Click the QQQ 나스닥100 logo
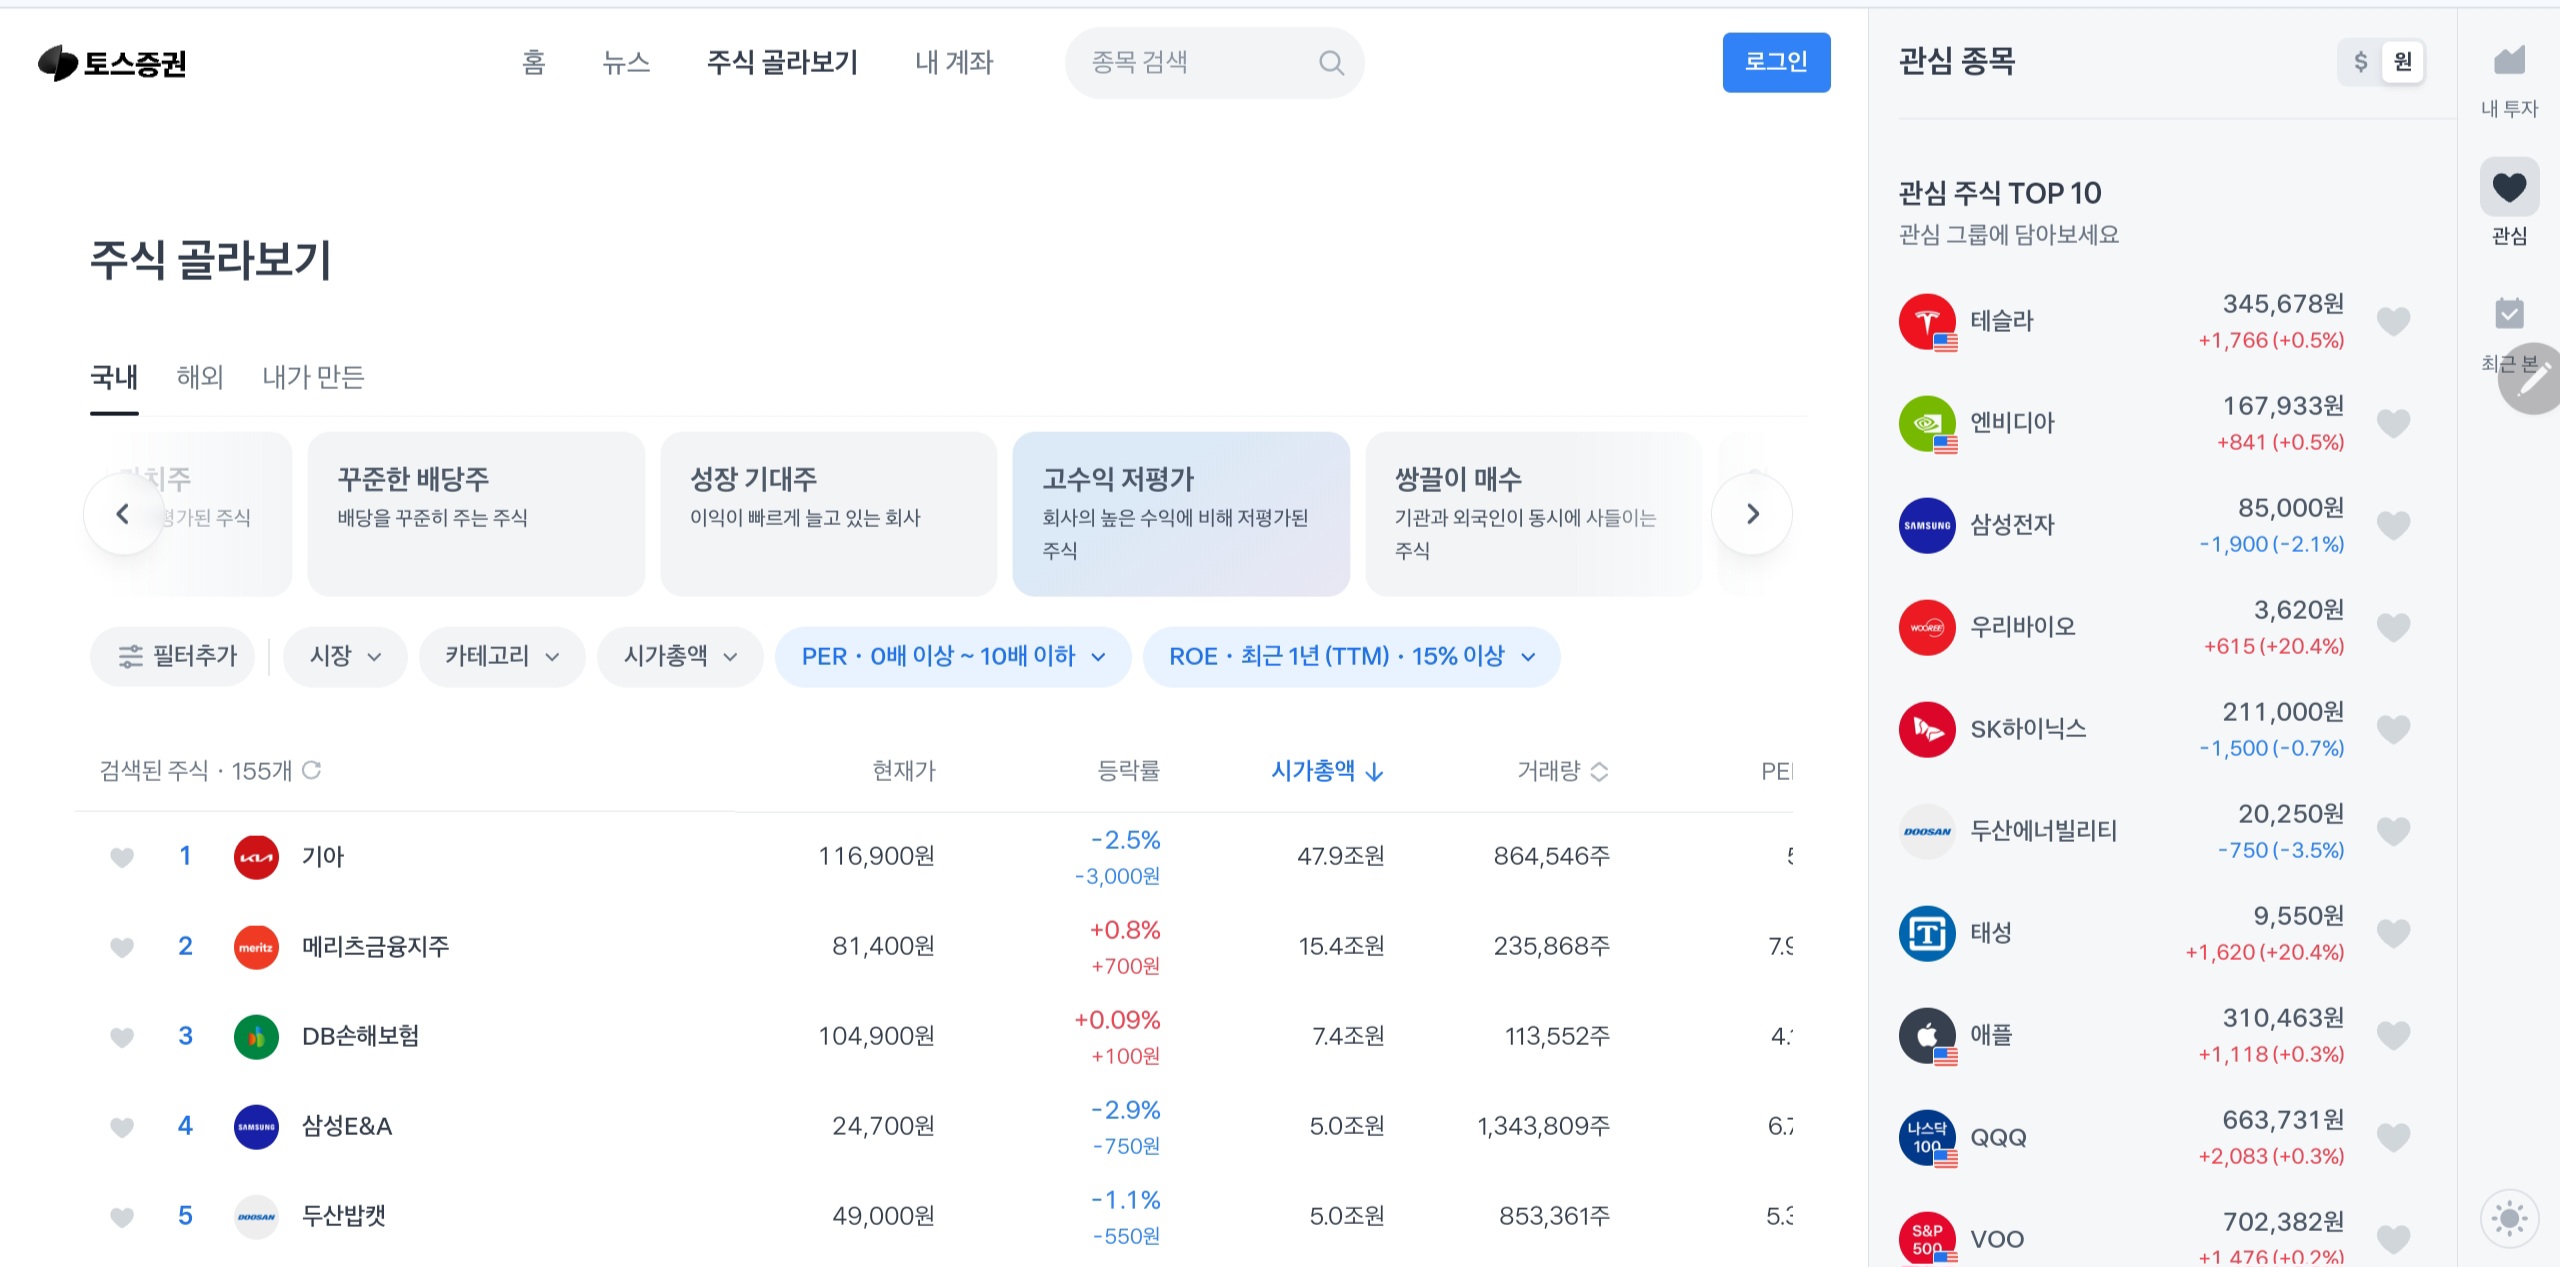Screen dimensions: 2560x1267 (1927, 1138)
